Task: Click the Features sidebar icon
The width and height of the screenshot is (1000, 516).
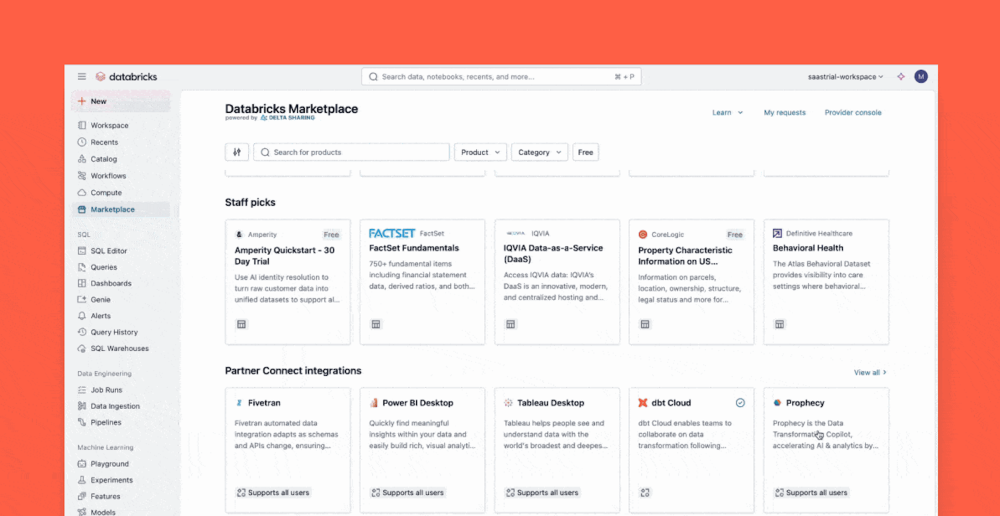Action: click(82, 496)
